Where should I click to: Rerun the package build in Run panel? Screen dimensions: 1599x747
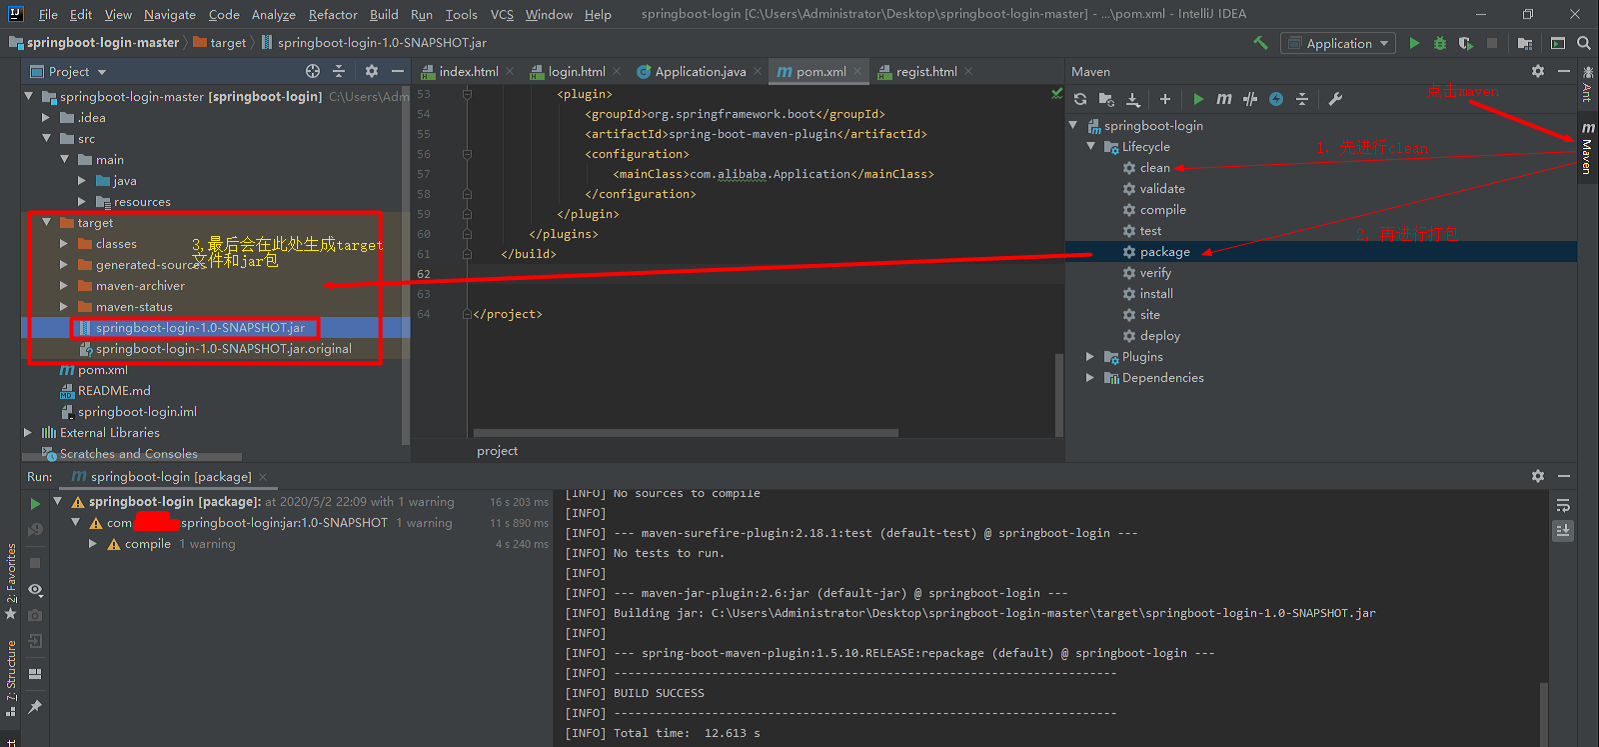coord(35,503)
